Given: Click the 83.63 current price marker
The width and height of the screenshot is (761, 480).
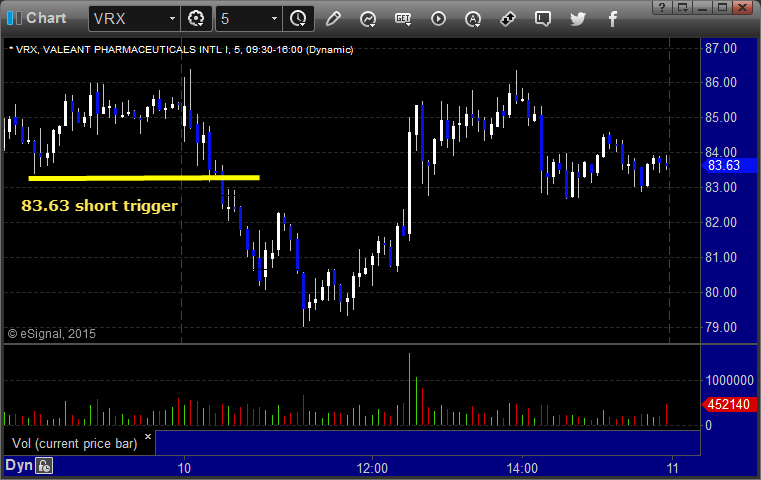Looking at the screenshot, I should [729, 166].
